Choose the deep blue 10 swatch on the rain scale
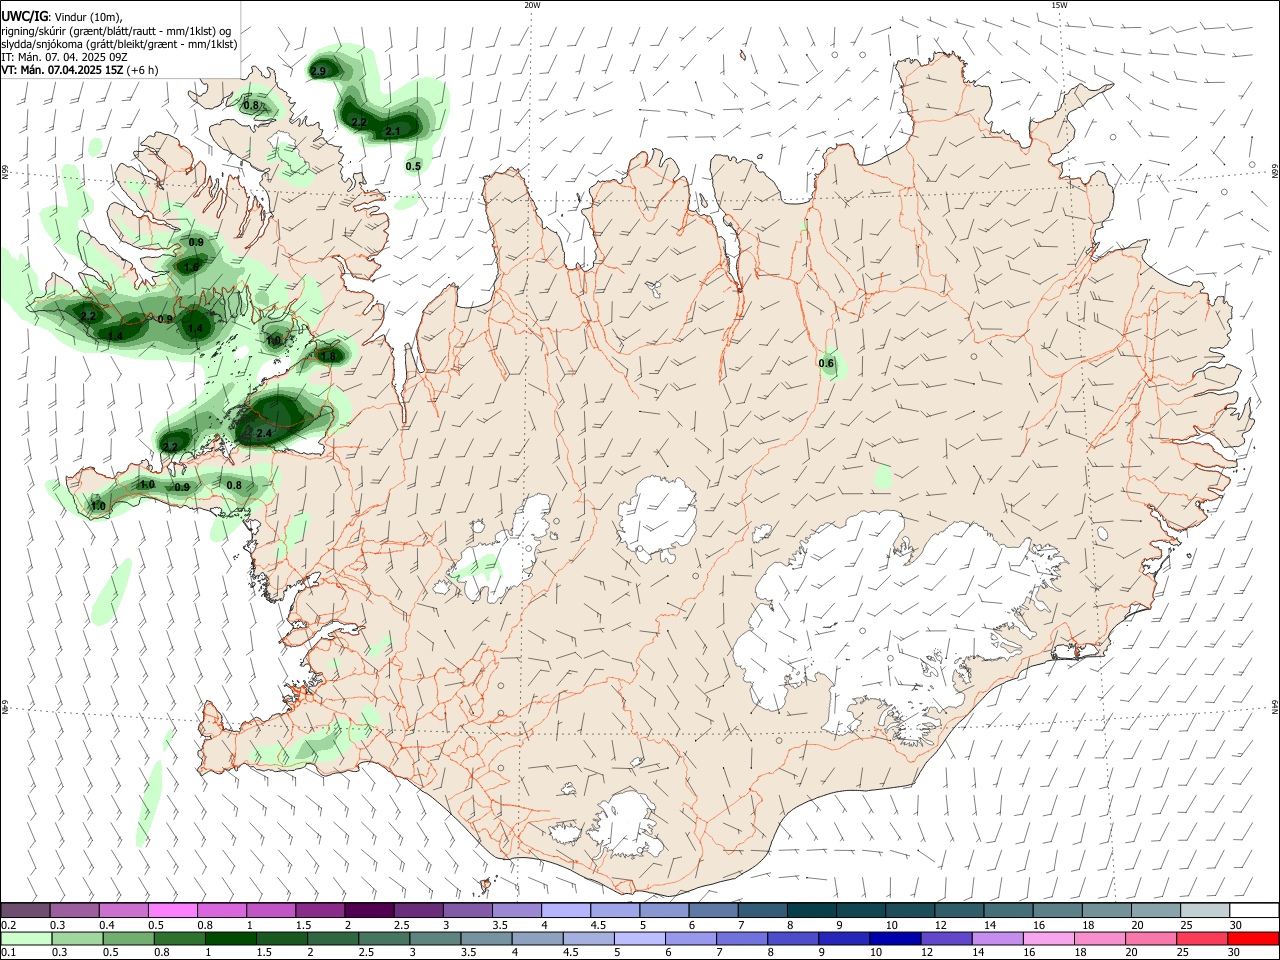The width and height of the screenshot is (1280, 960). click(x=894, y=938)
